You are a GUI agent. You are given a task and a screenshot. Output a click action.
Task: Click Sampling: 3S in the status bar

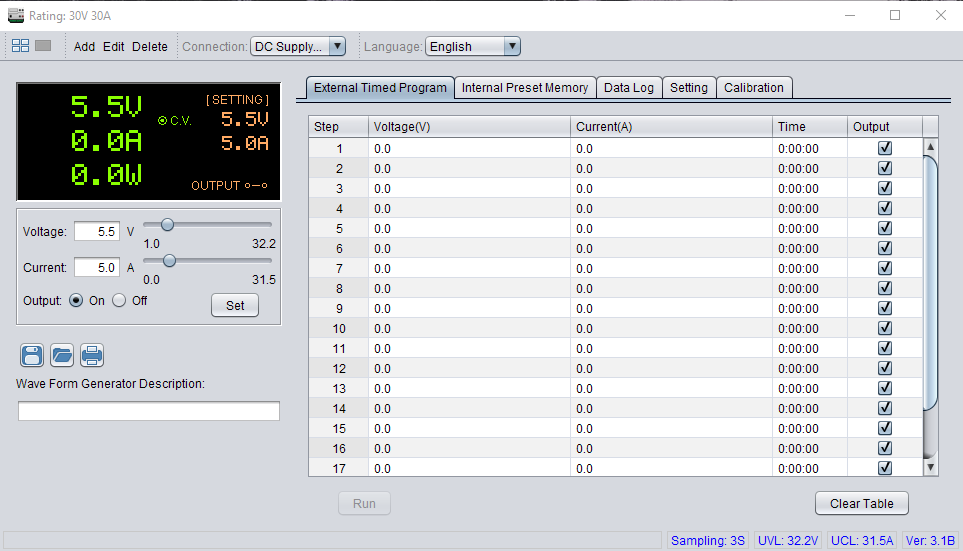[x=708, y=541]
